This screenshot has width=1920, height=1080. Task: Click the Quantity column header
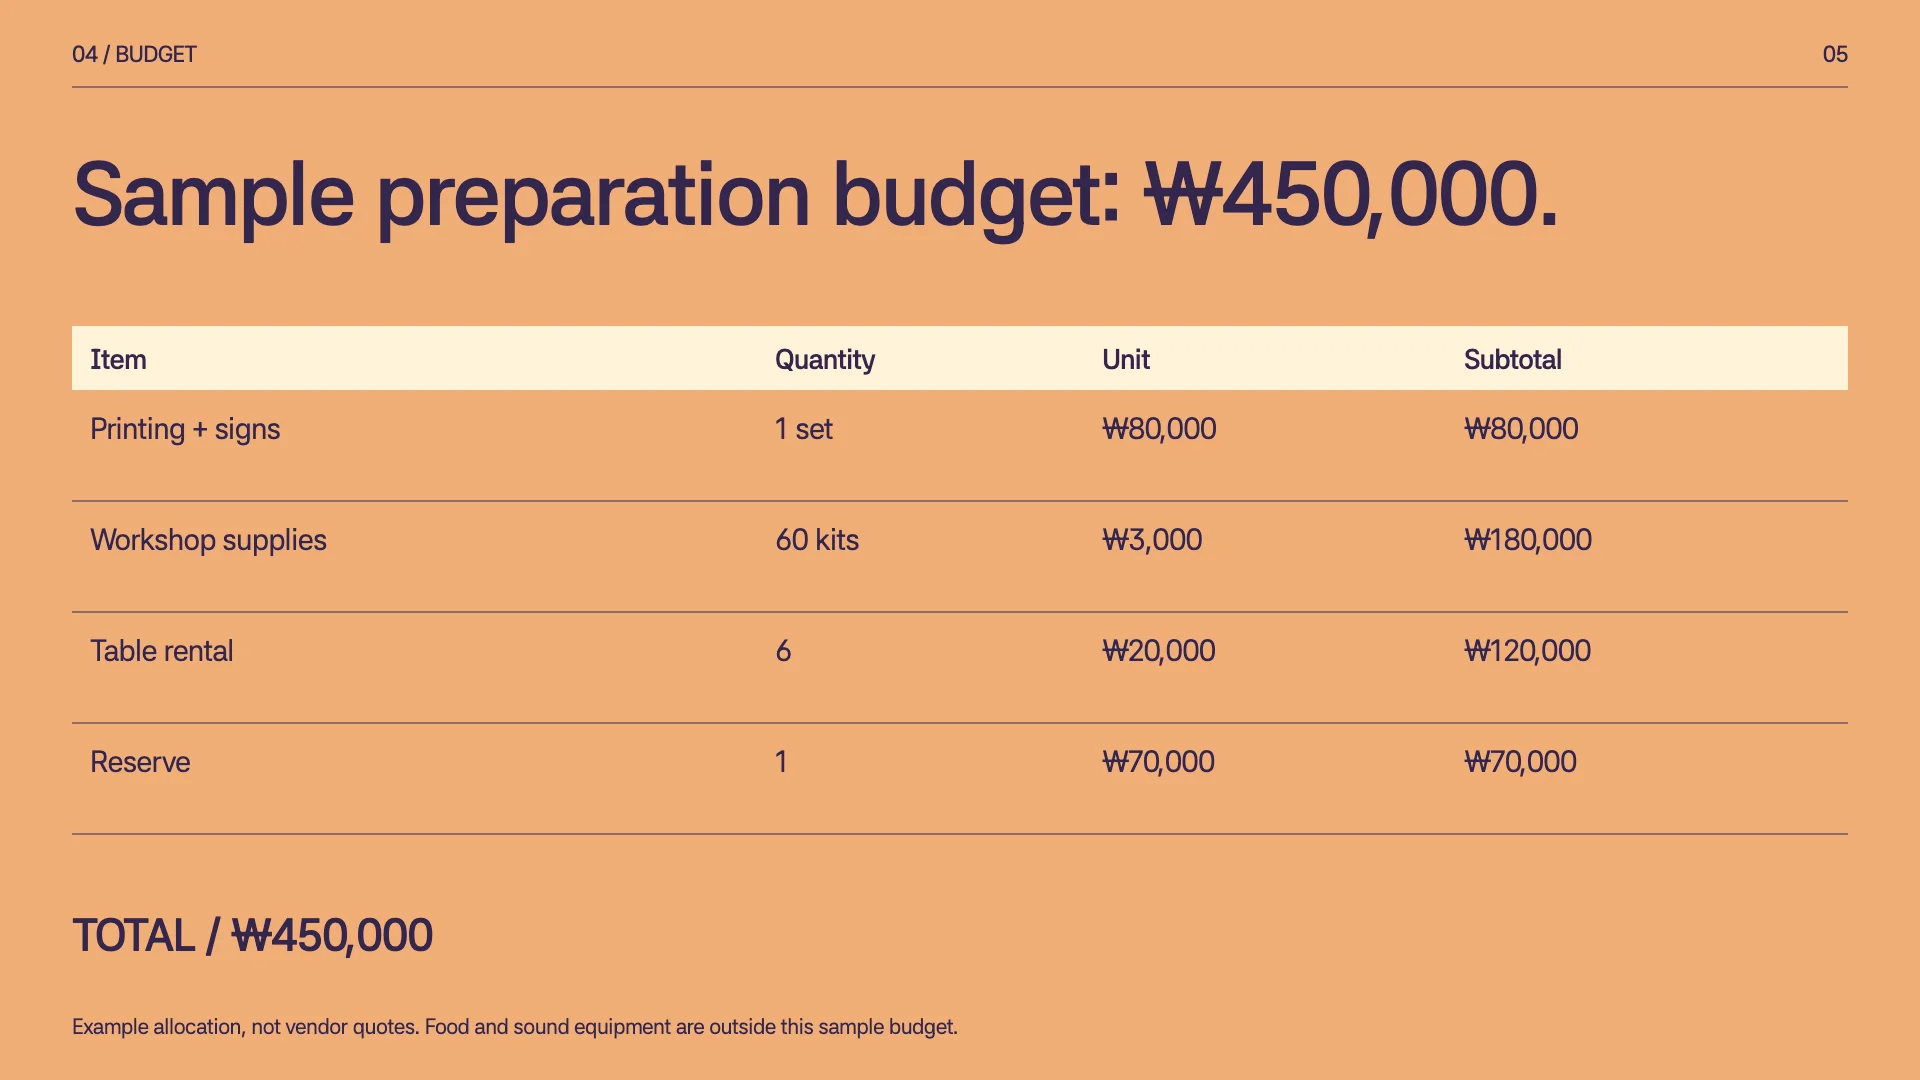click(825, 360)
